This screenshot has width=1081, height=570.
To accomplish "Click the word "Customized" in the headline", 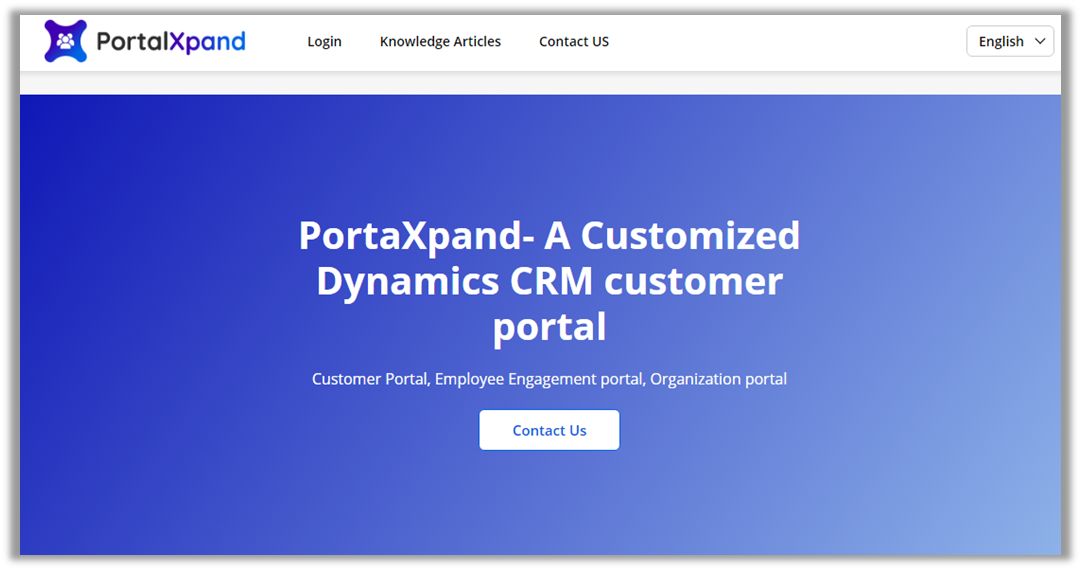I will tap(690, 236).
